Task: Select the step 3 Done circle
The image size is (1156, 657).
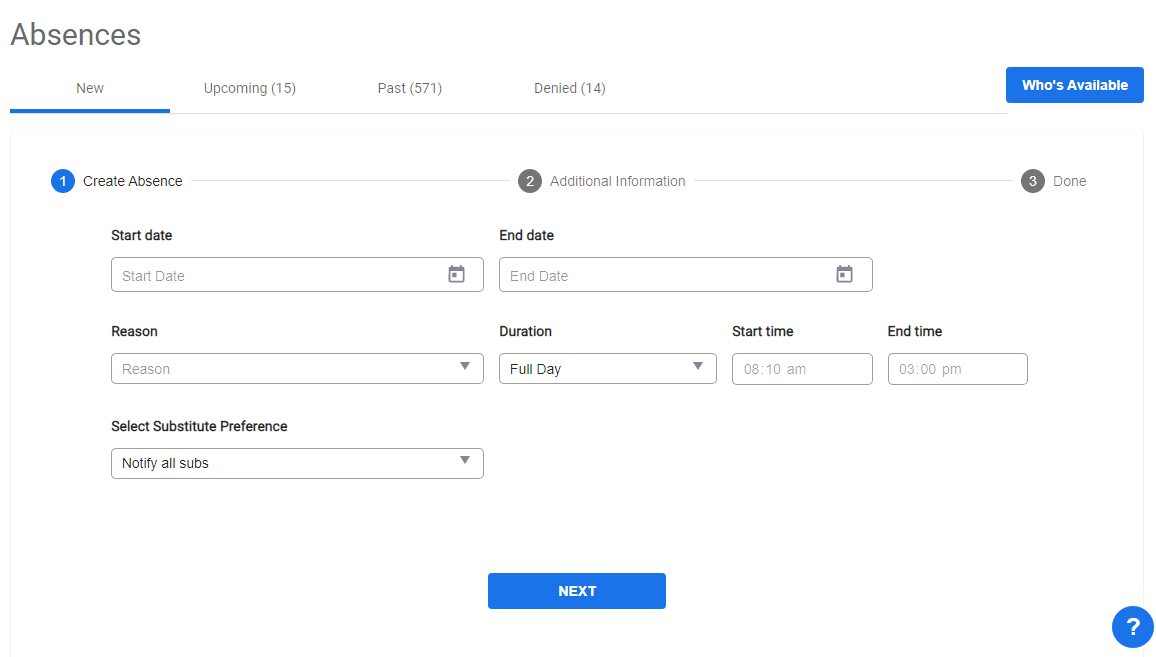Action: (x=1033, y=181)
